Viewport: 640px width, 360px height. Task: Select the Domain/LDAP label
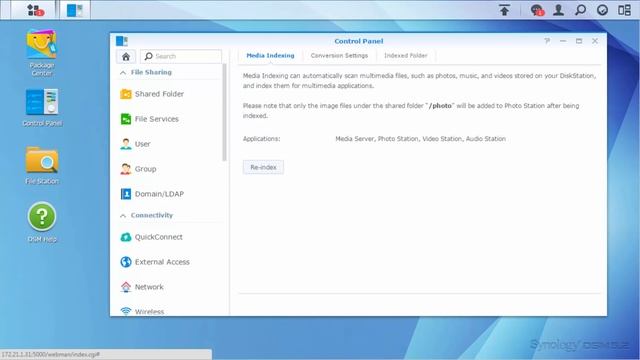[x=159, y=194]
